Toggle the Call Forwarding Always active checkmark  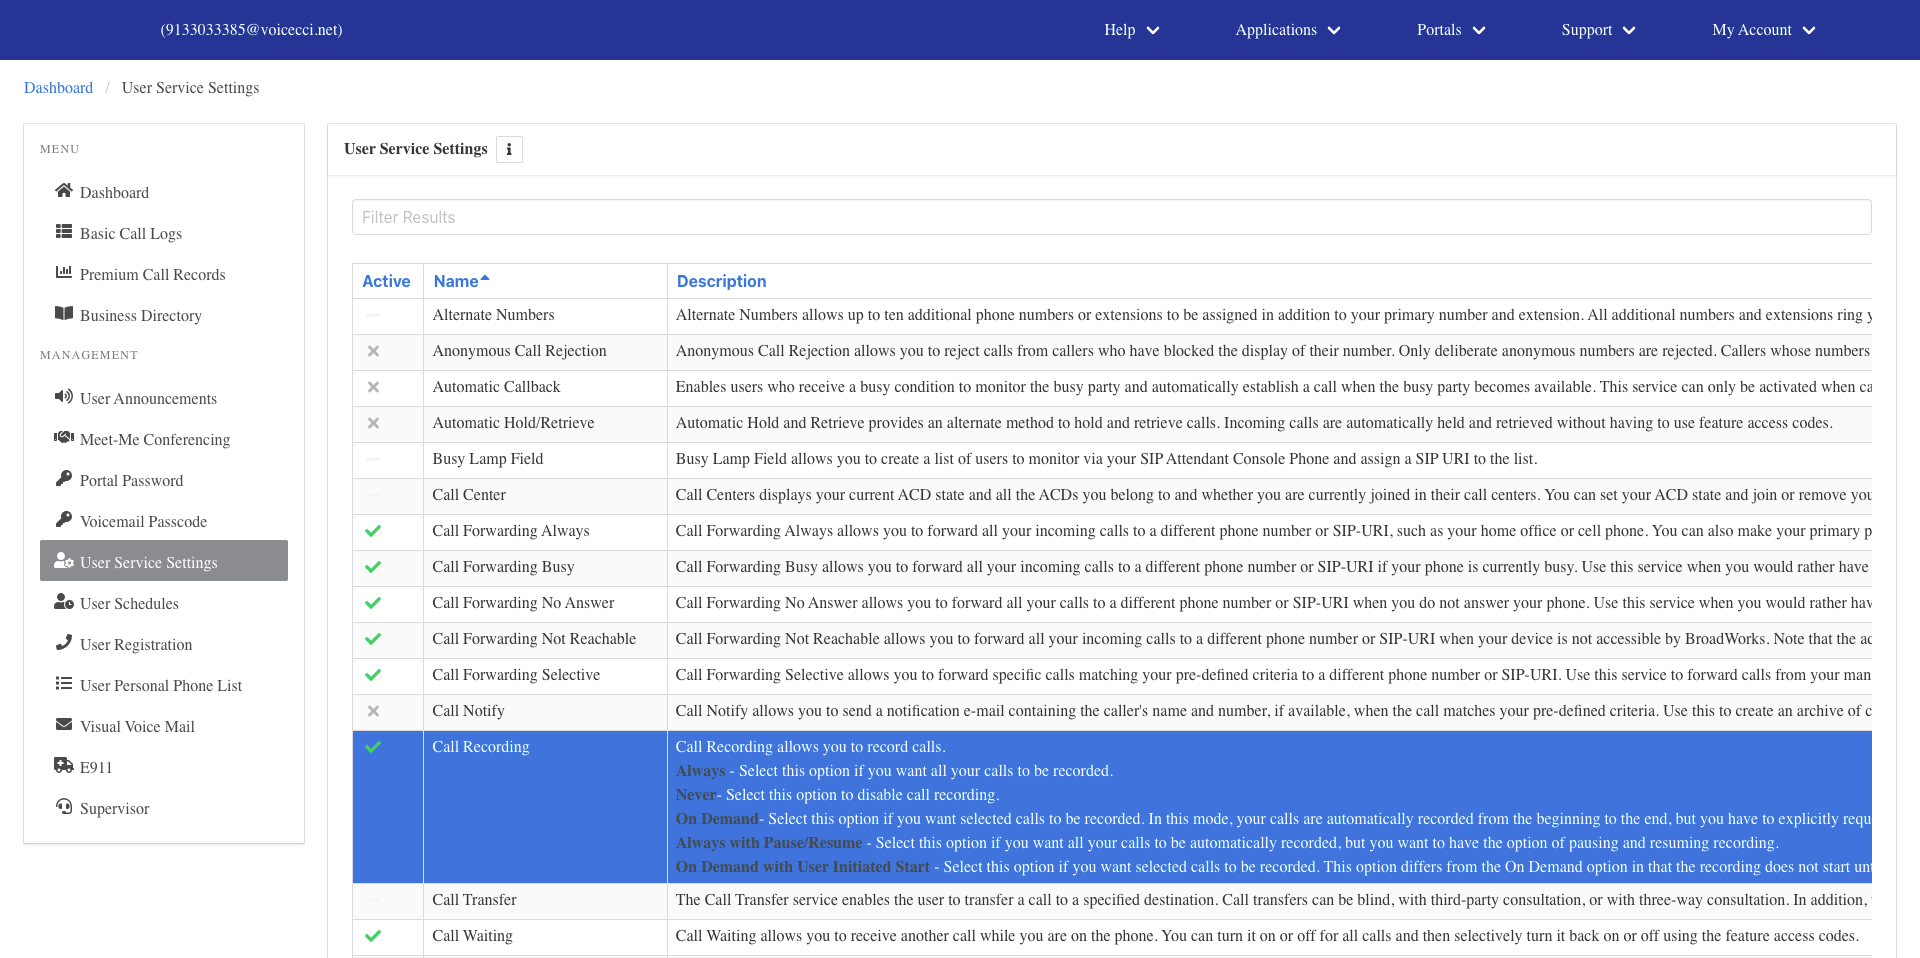coord(373,531)
